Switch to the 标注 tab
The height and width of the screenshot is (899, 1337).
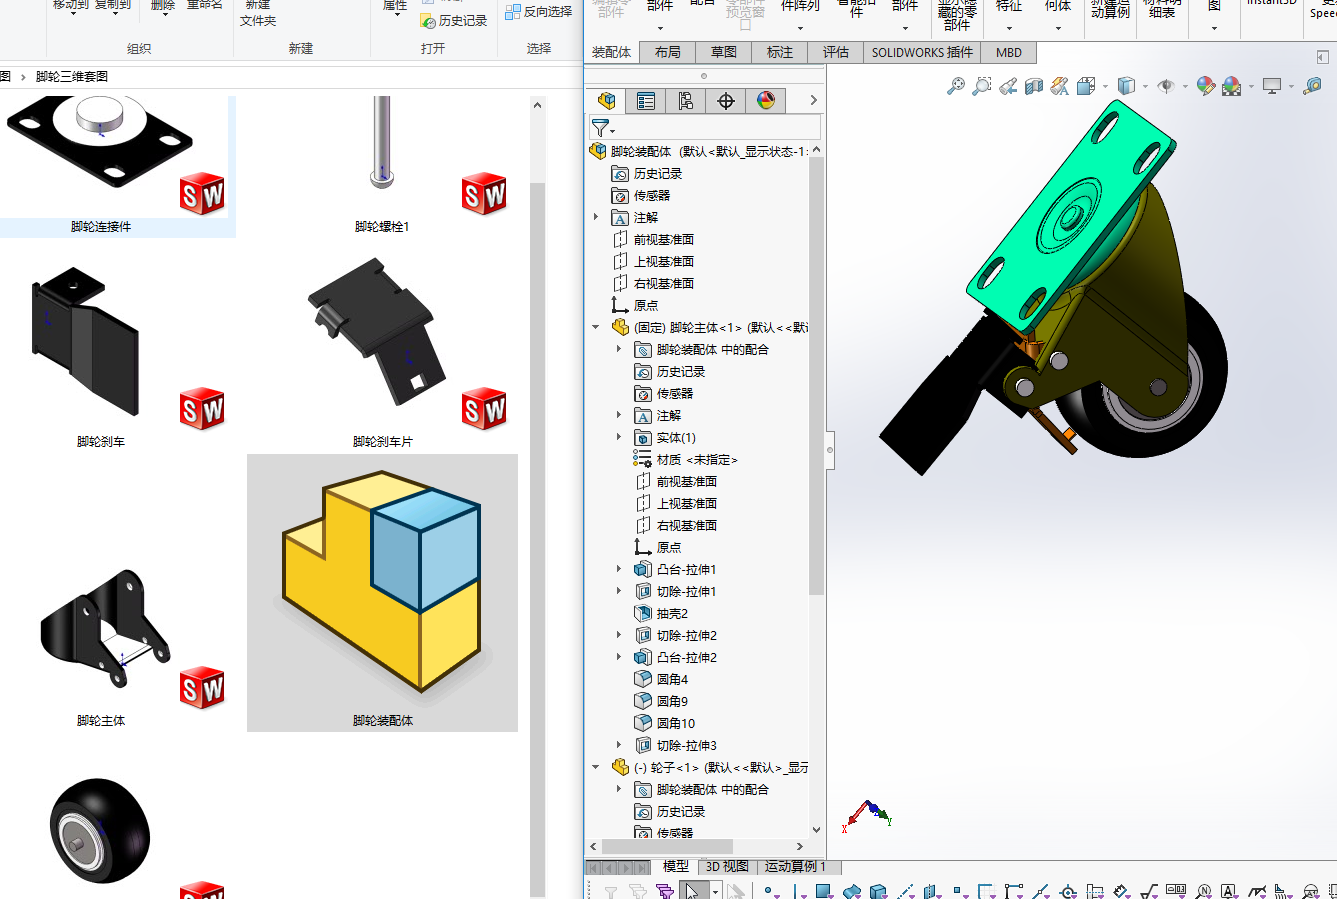[x=780, y=53]
